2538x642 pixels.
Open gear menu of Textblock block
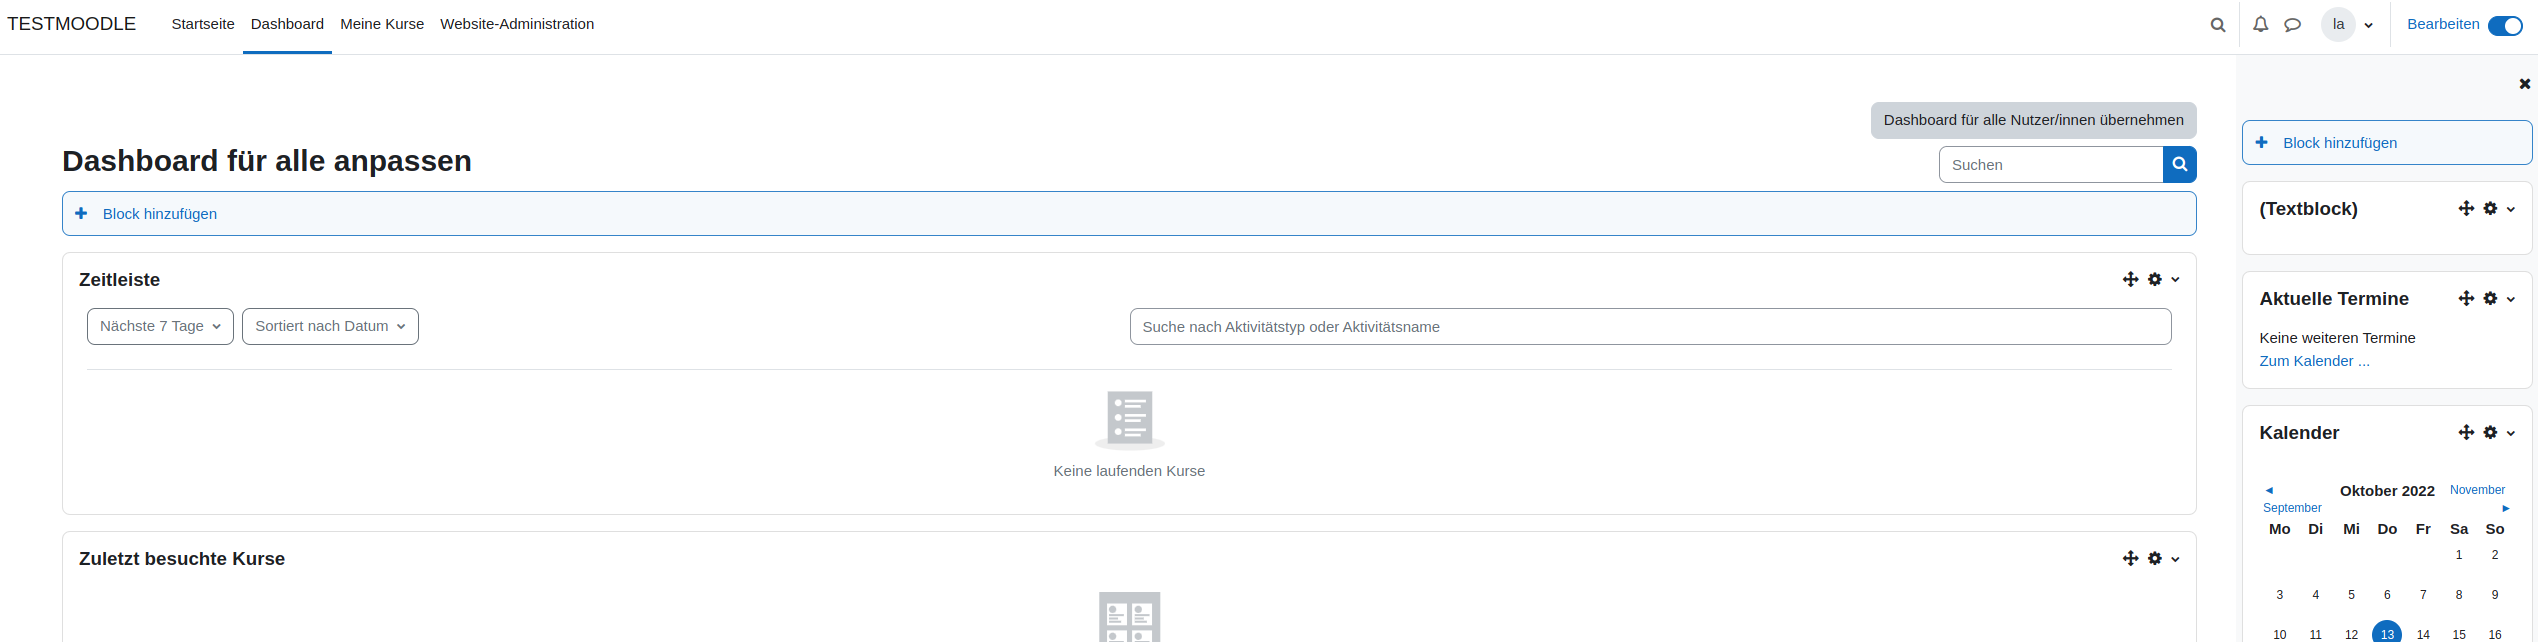click(2491, 209)
